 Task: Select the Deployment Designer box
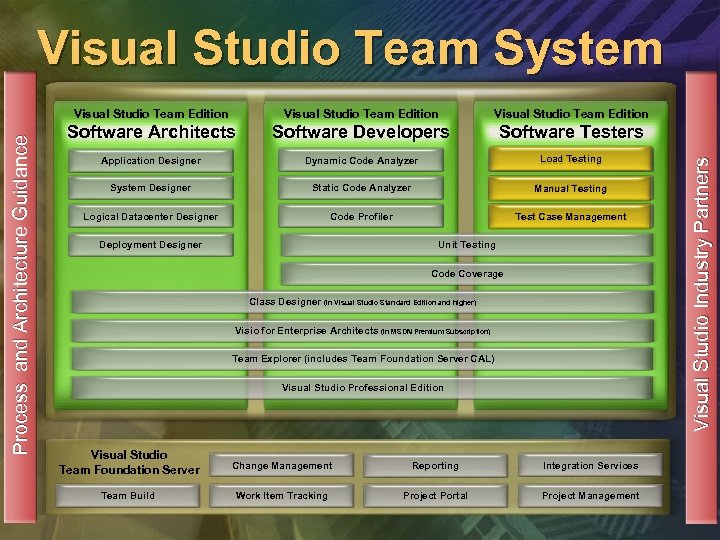pos(151,245)
